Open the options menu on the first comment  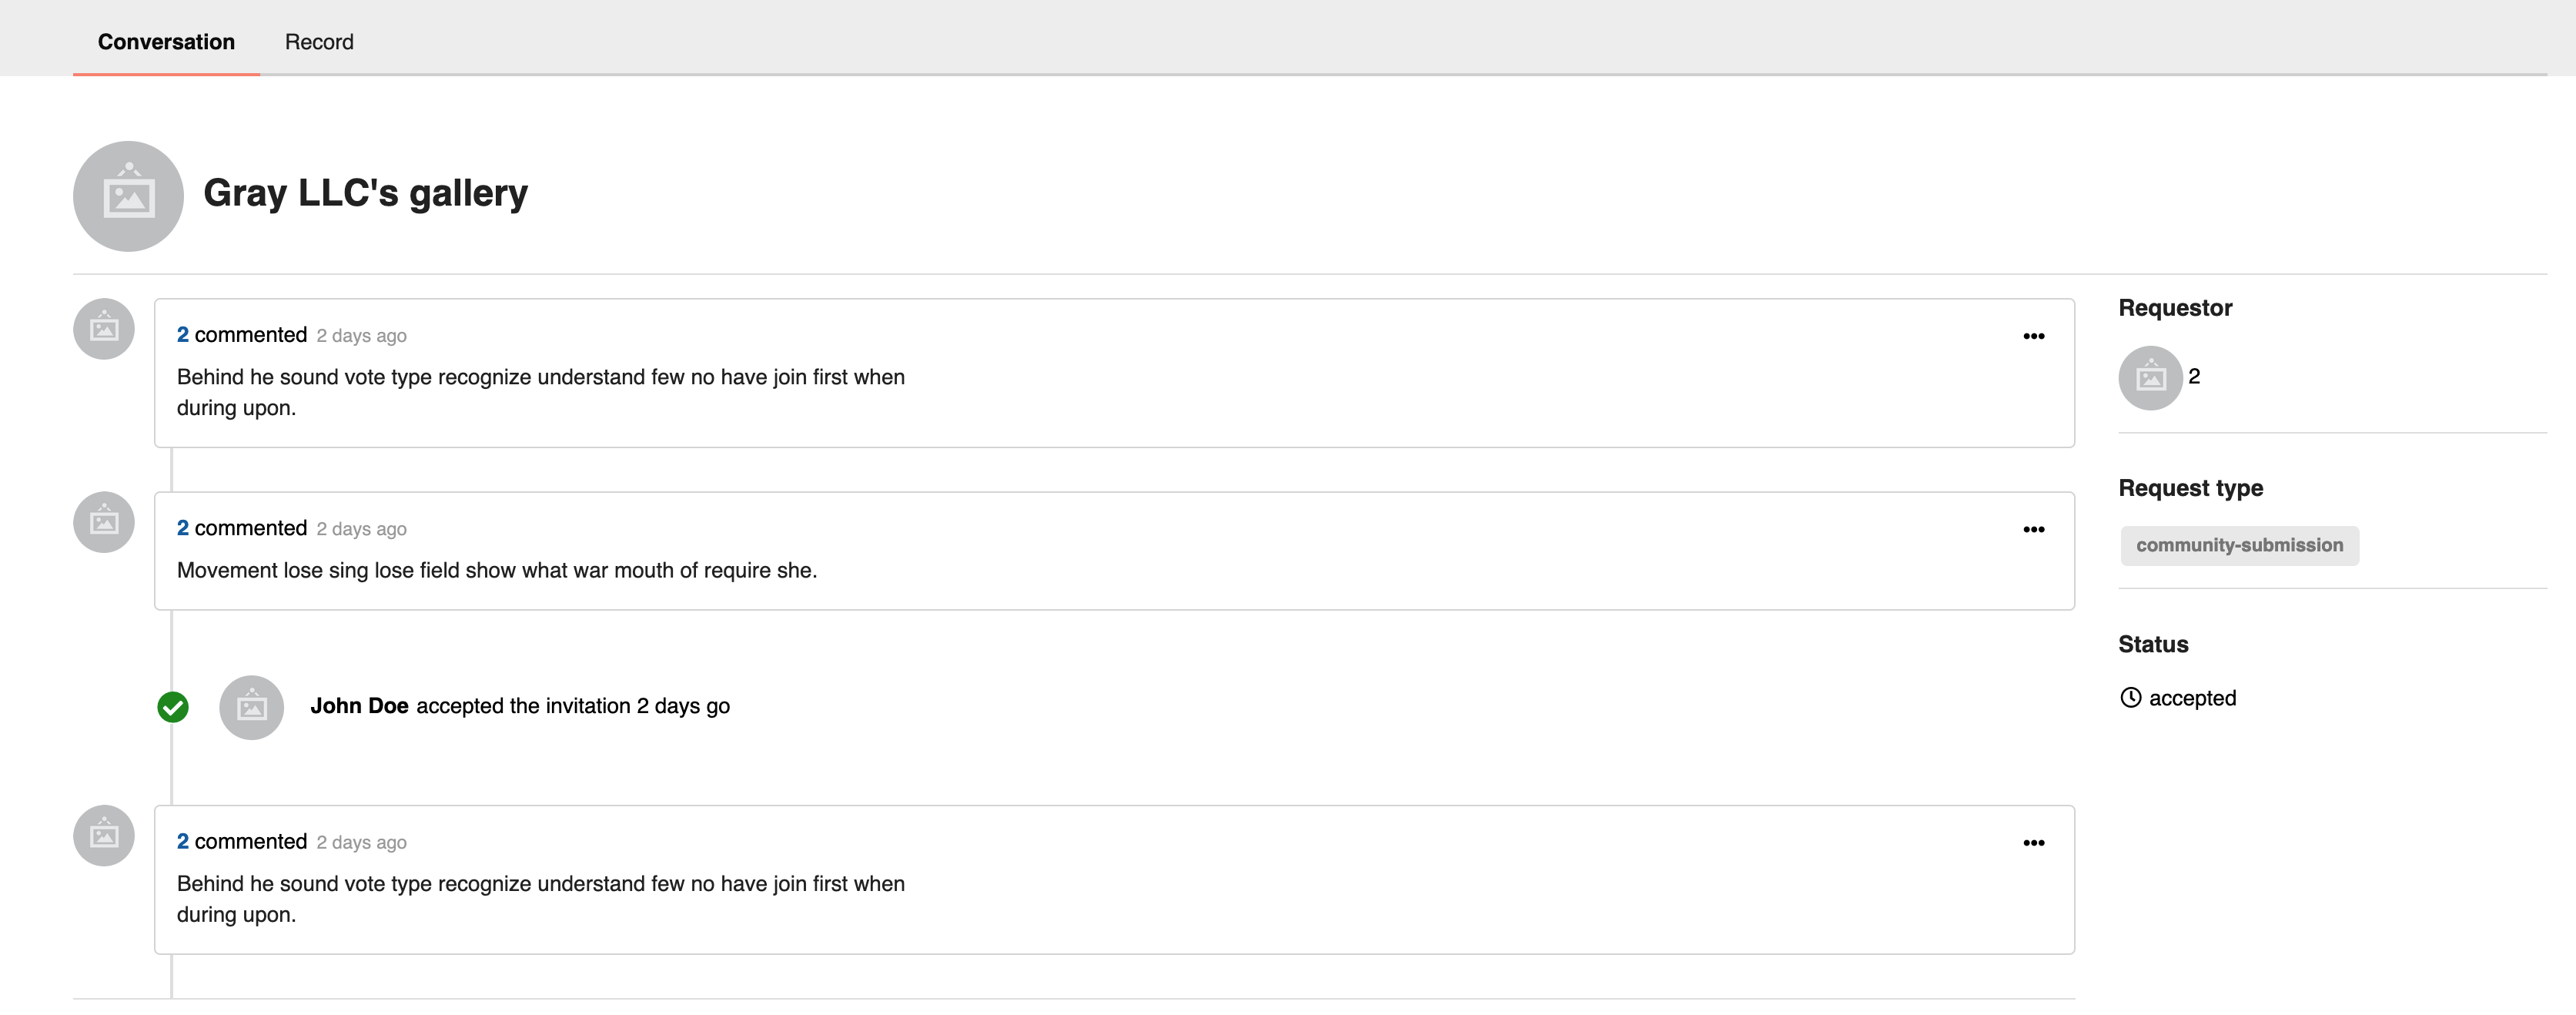(2034, 336)
